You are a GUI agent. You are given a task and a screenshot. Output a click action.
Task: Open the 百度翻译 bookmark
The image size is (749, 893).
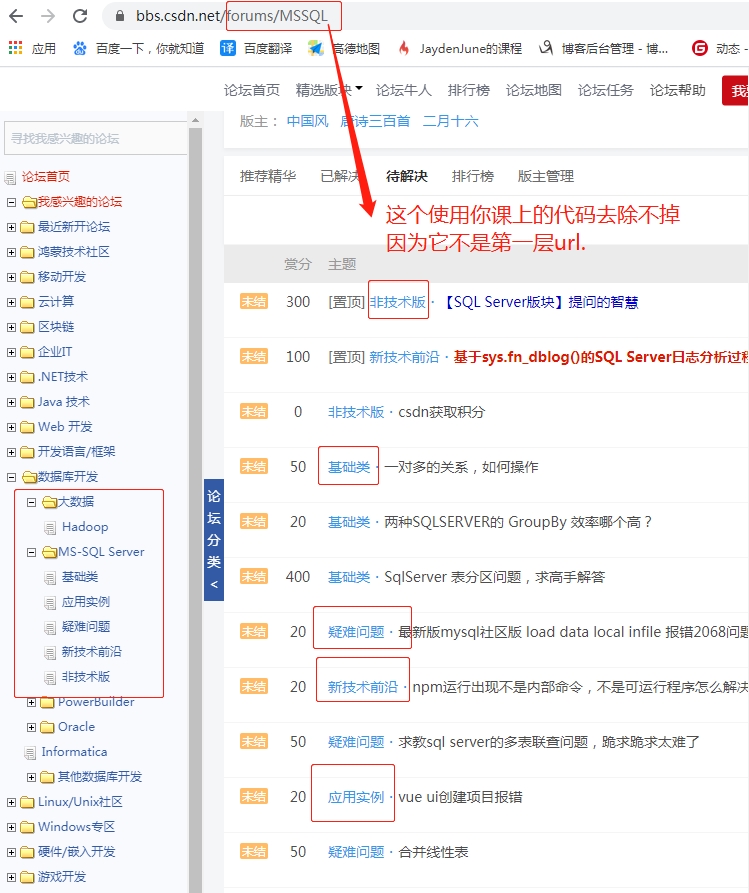[x=256, y=48]
